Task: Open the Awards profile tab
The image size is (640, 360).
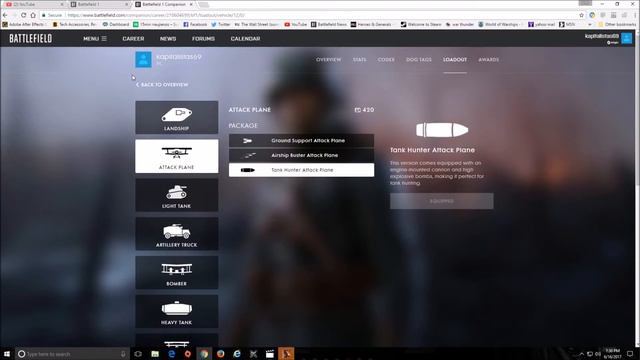Action: (x=489, y=60)
